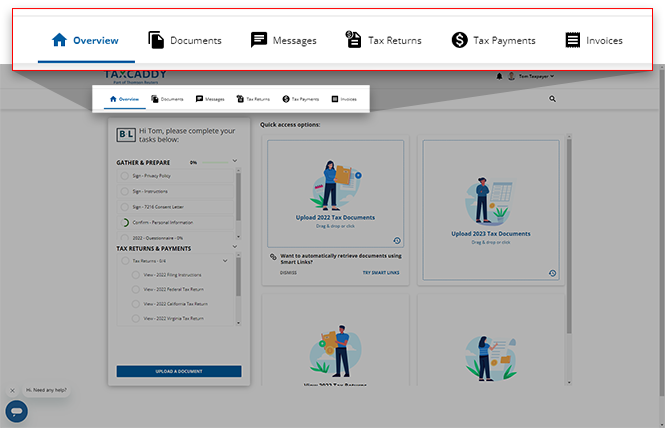Click the Smart Links chain icon
Viewport: 665px width, 428px height.
273,257
